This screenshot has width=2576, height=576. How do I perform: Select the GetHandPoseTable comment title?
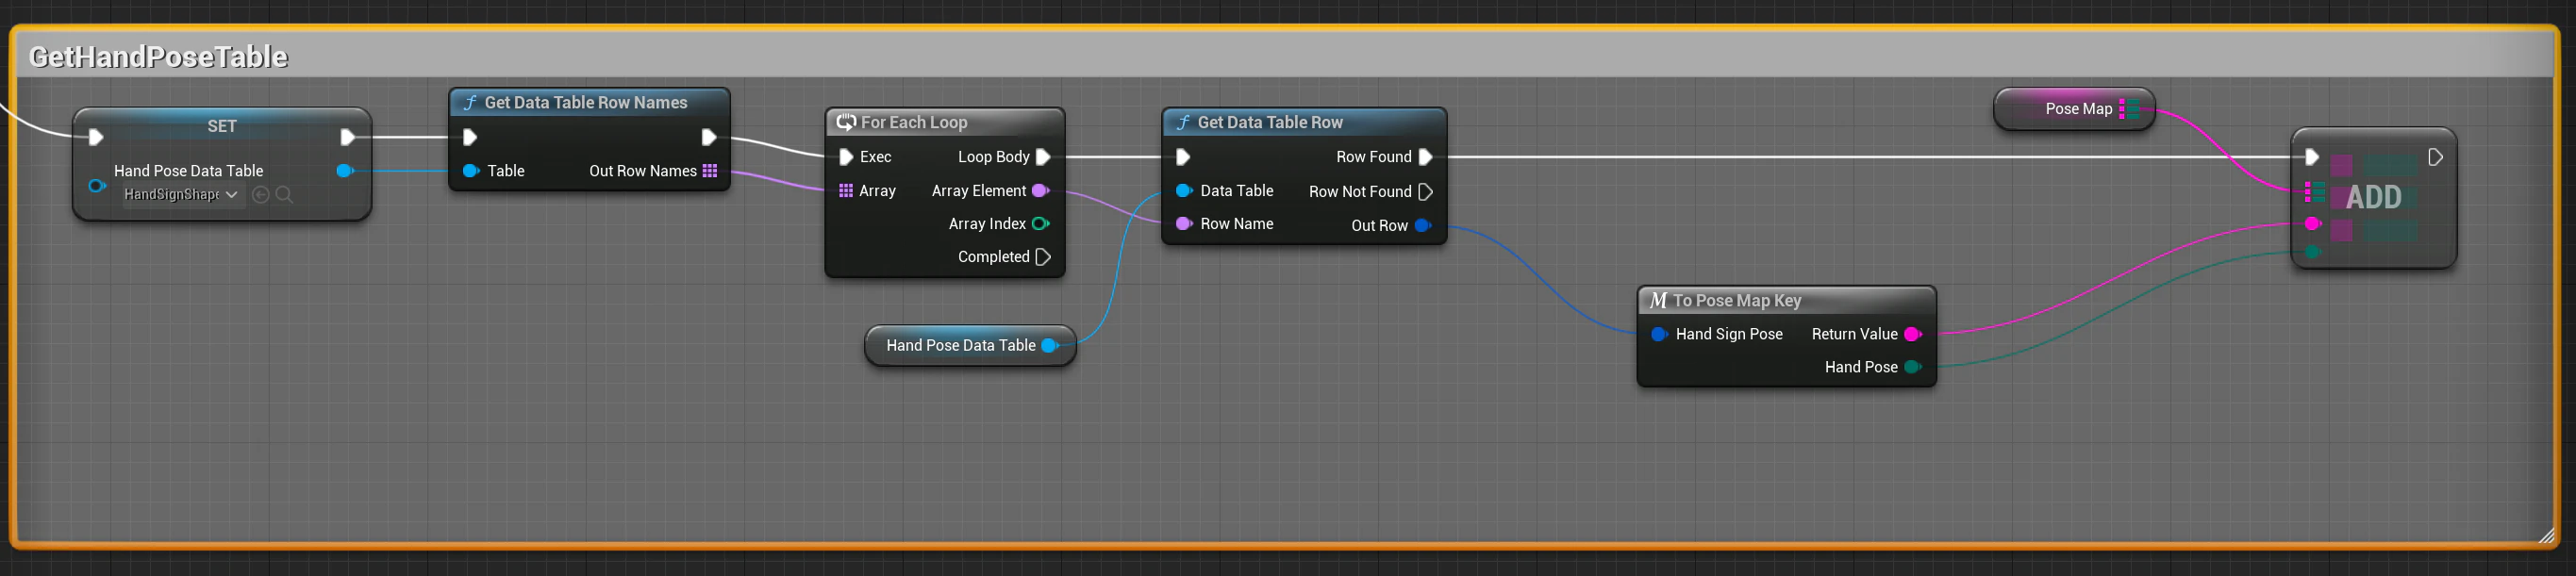pyautogui.click(x=158, y=56)
